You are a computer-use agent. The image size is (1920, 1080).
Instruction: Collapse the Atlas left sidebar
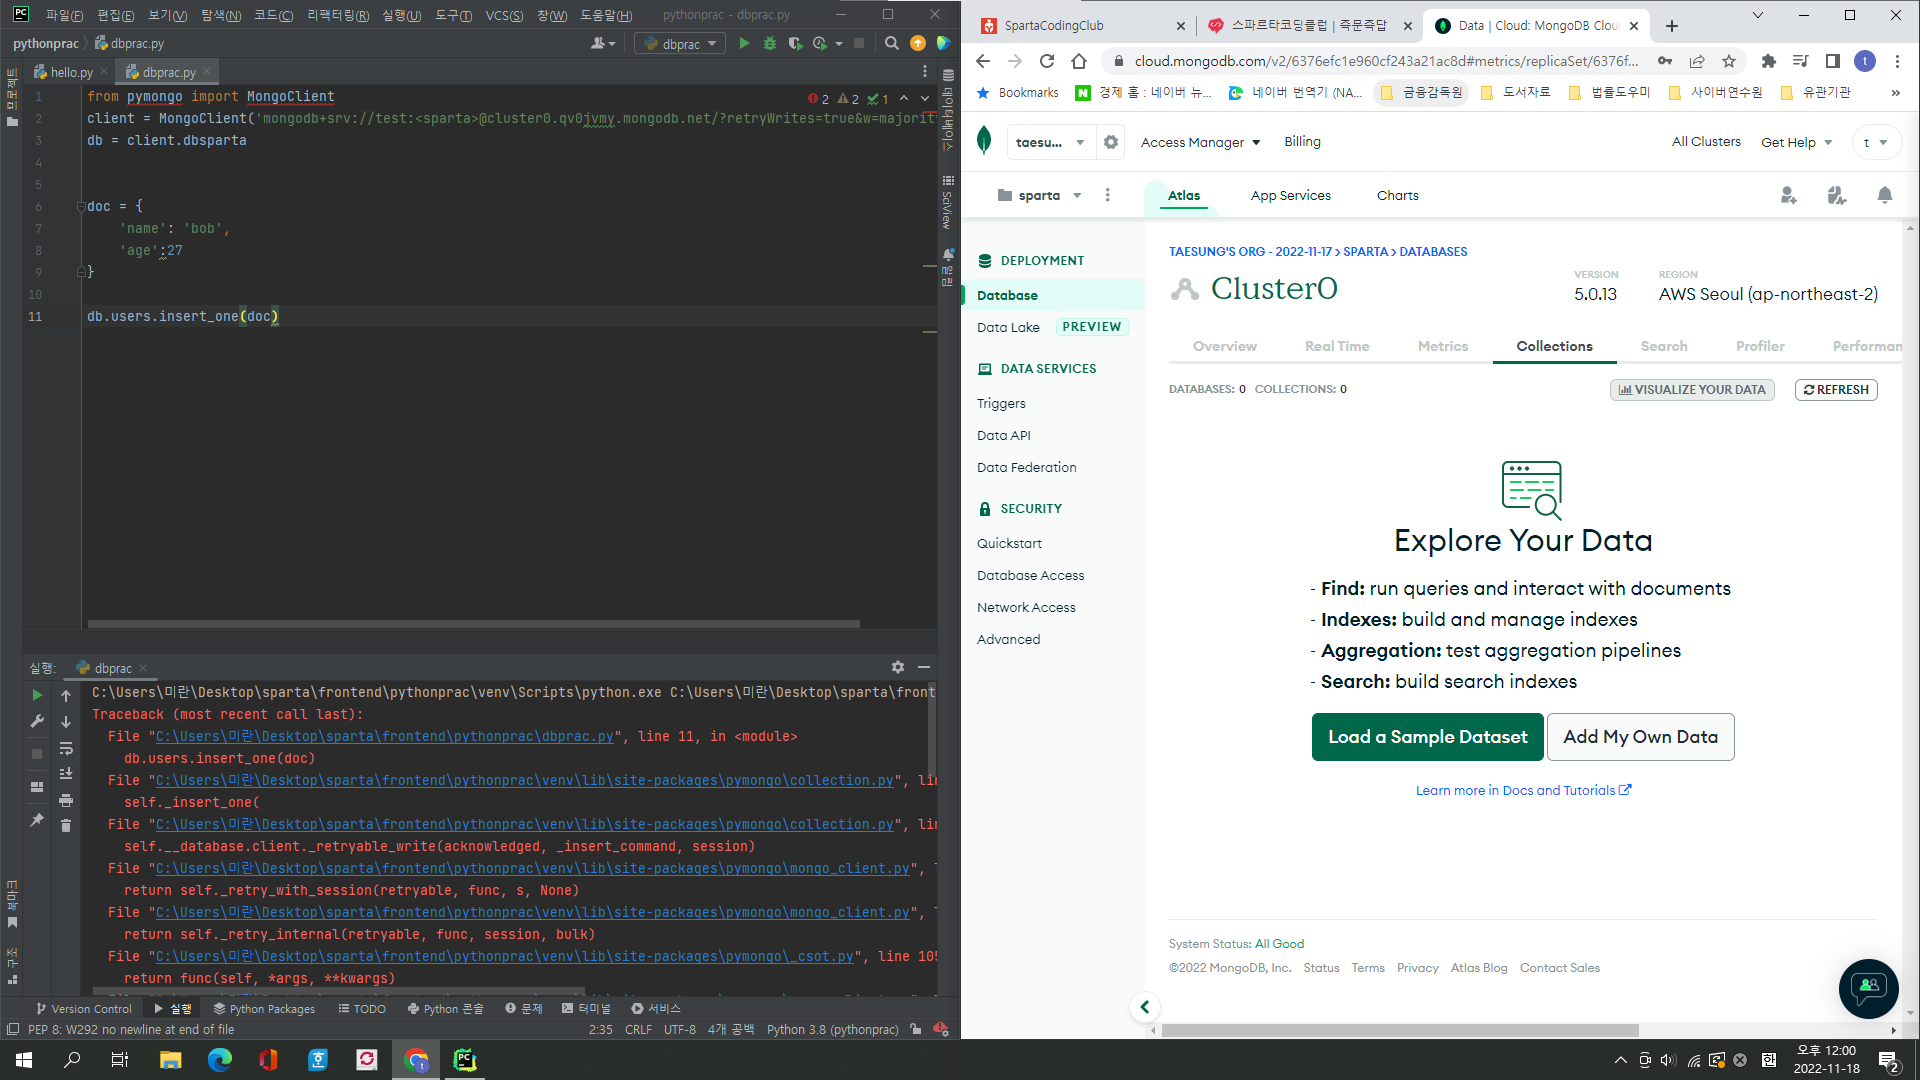point(1145,1007)
